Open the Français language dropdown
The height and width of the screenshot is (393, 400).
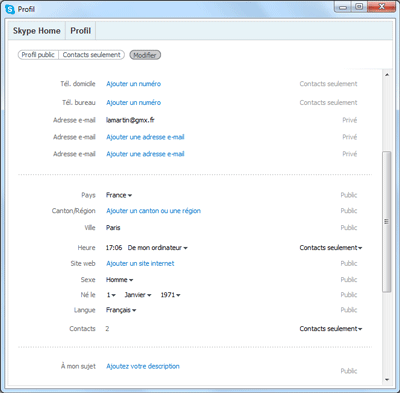pos(121,310)
